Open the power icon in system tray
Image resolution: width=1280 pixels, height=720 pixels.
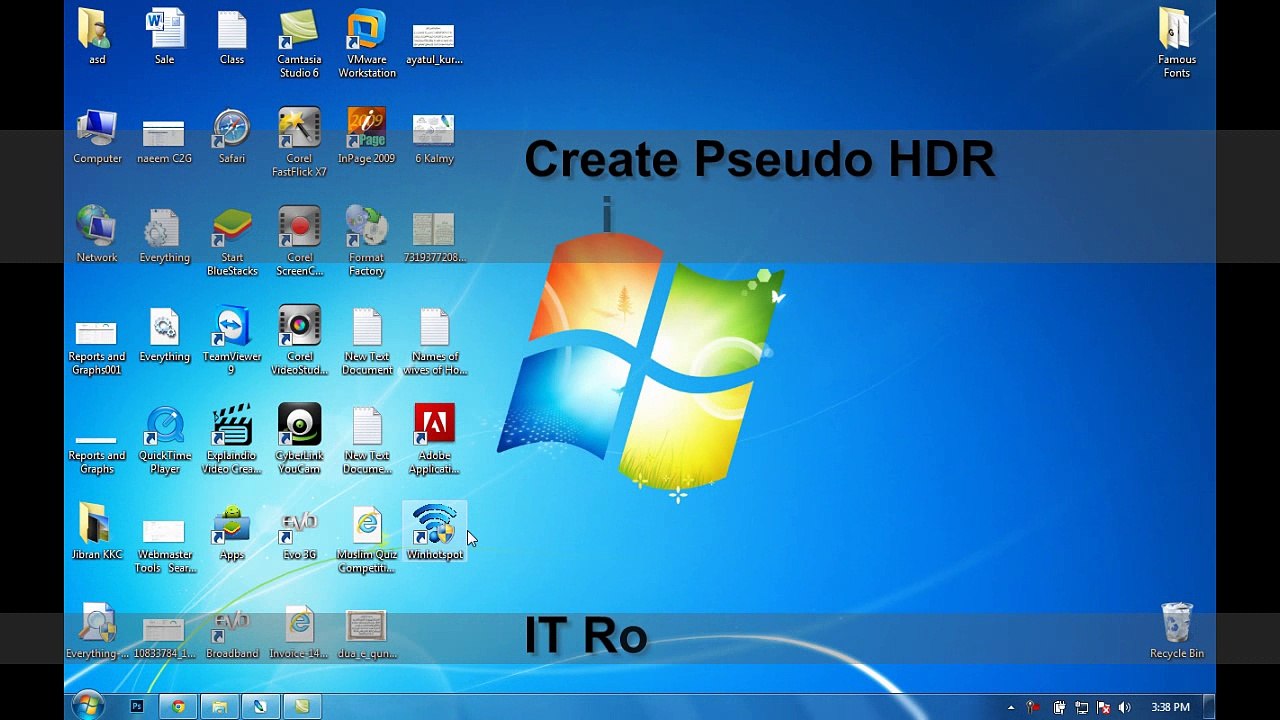[x=1060, y=707]
